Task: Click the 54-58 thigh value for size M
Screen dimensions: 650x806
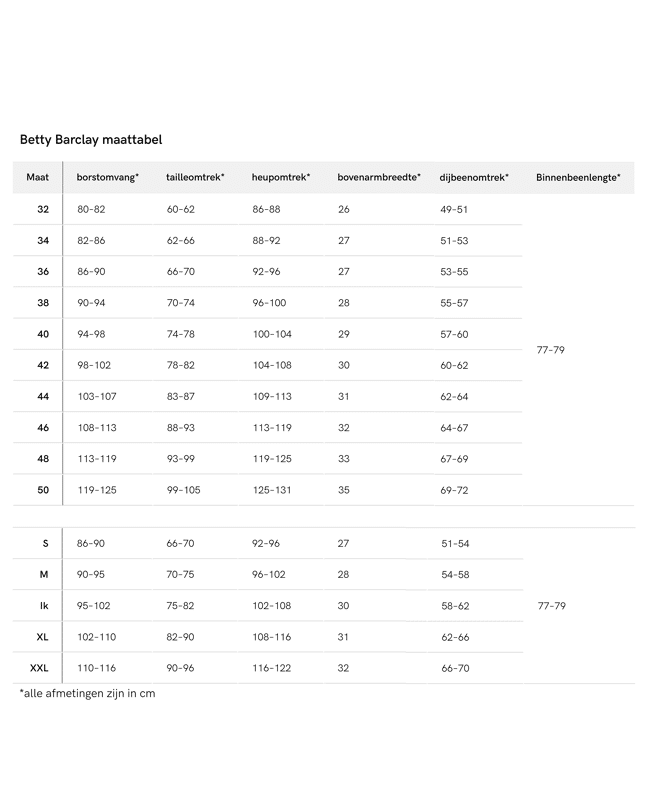Action: [455, 575]
